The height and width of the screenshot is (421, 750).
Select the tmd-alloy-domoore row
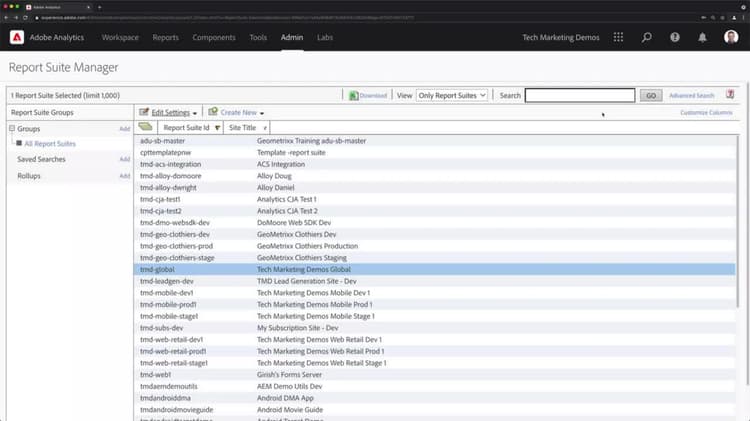434,176
